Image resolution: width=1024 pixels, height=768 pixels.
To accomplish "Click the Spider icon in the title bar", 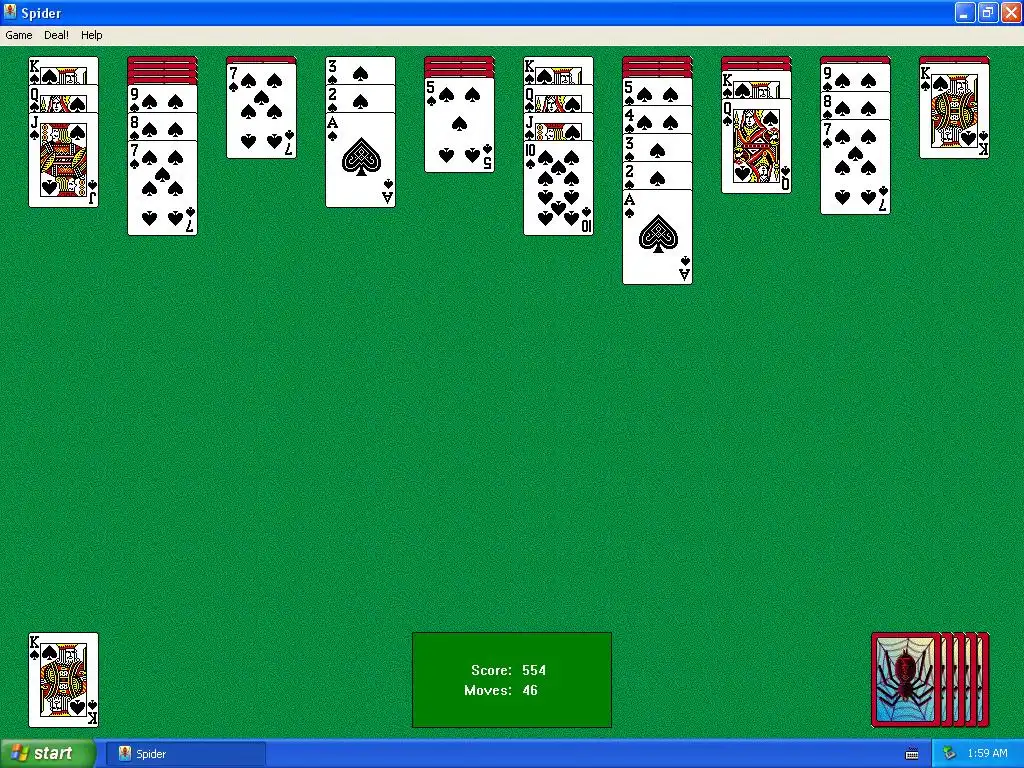I will coord(10,12).
